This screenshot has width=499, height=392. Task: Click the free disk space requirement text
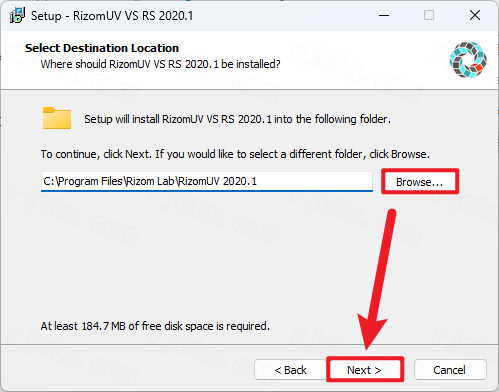click(x=155, y=326)
